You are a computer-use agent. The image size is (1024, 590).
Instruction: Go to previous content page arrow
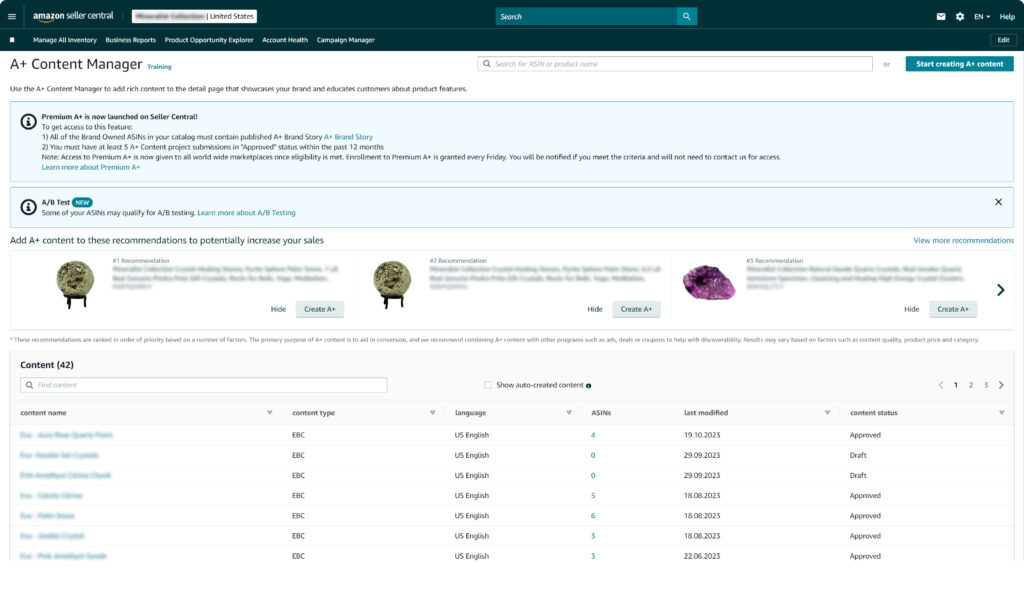coord(941,385)
